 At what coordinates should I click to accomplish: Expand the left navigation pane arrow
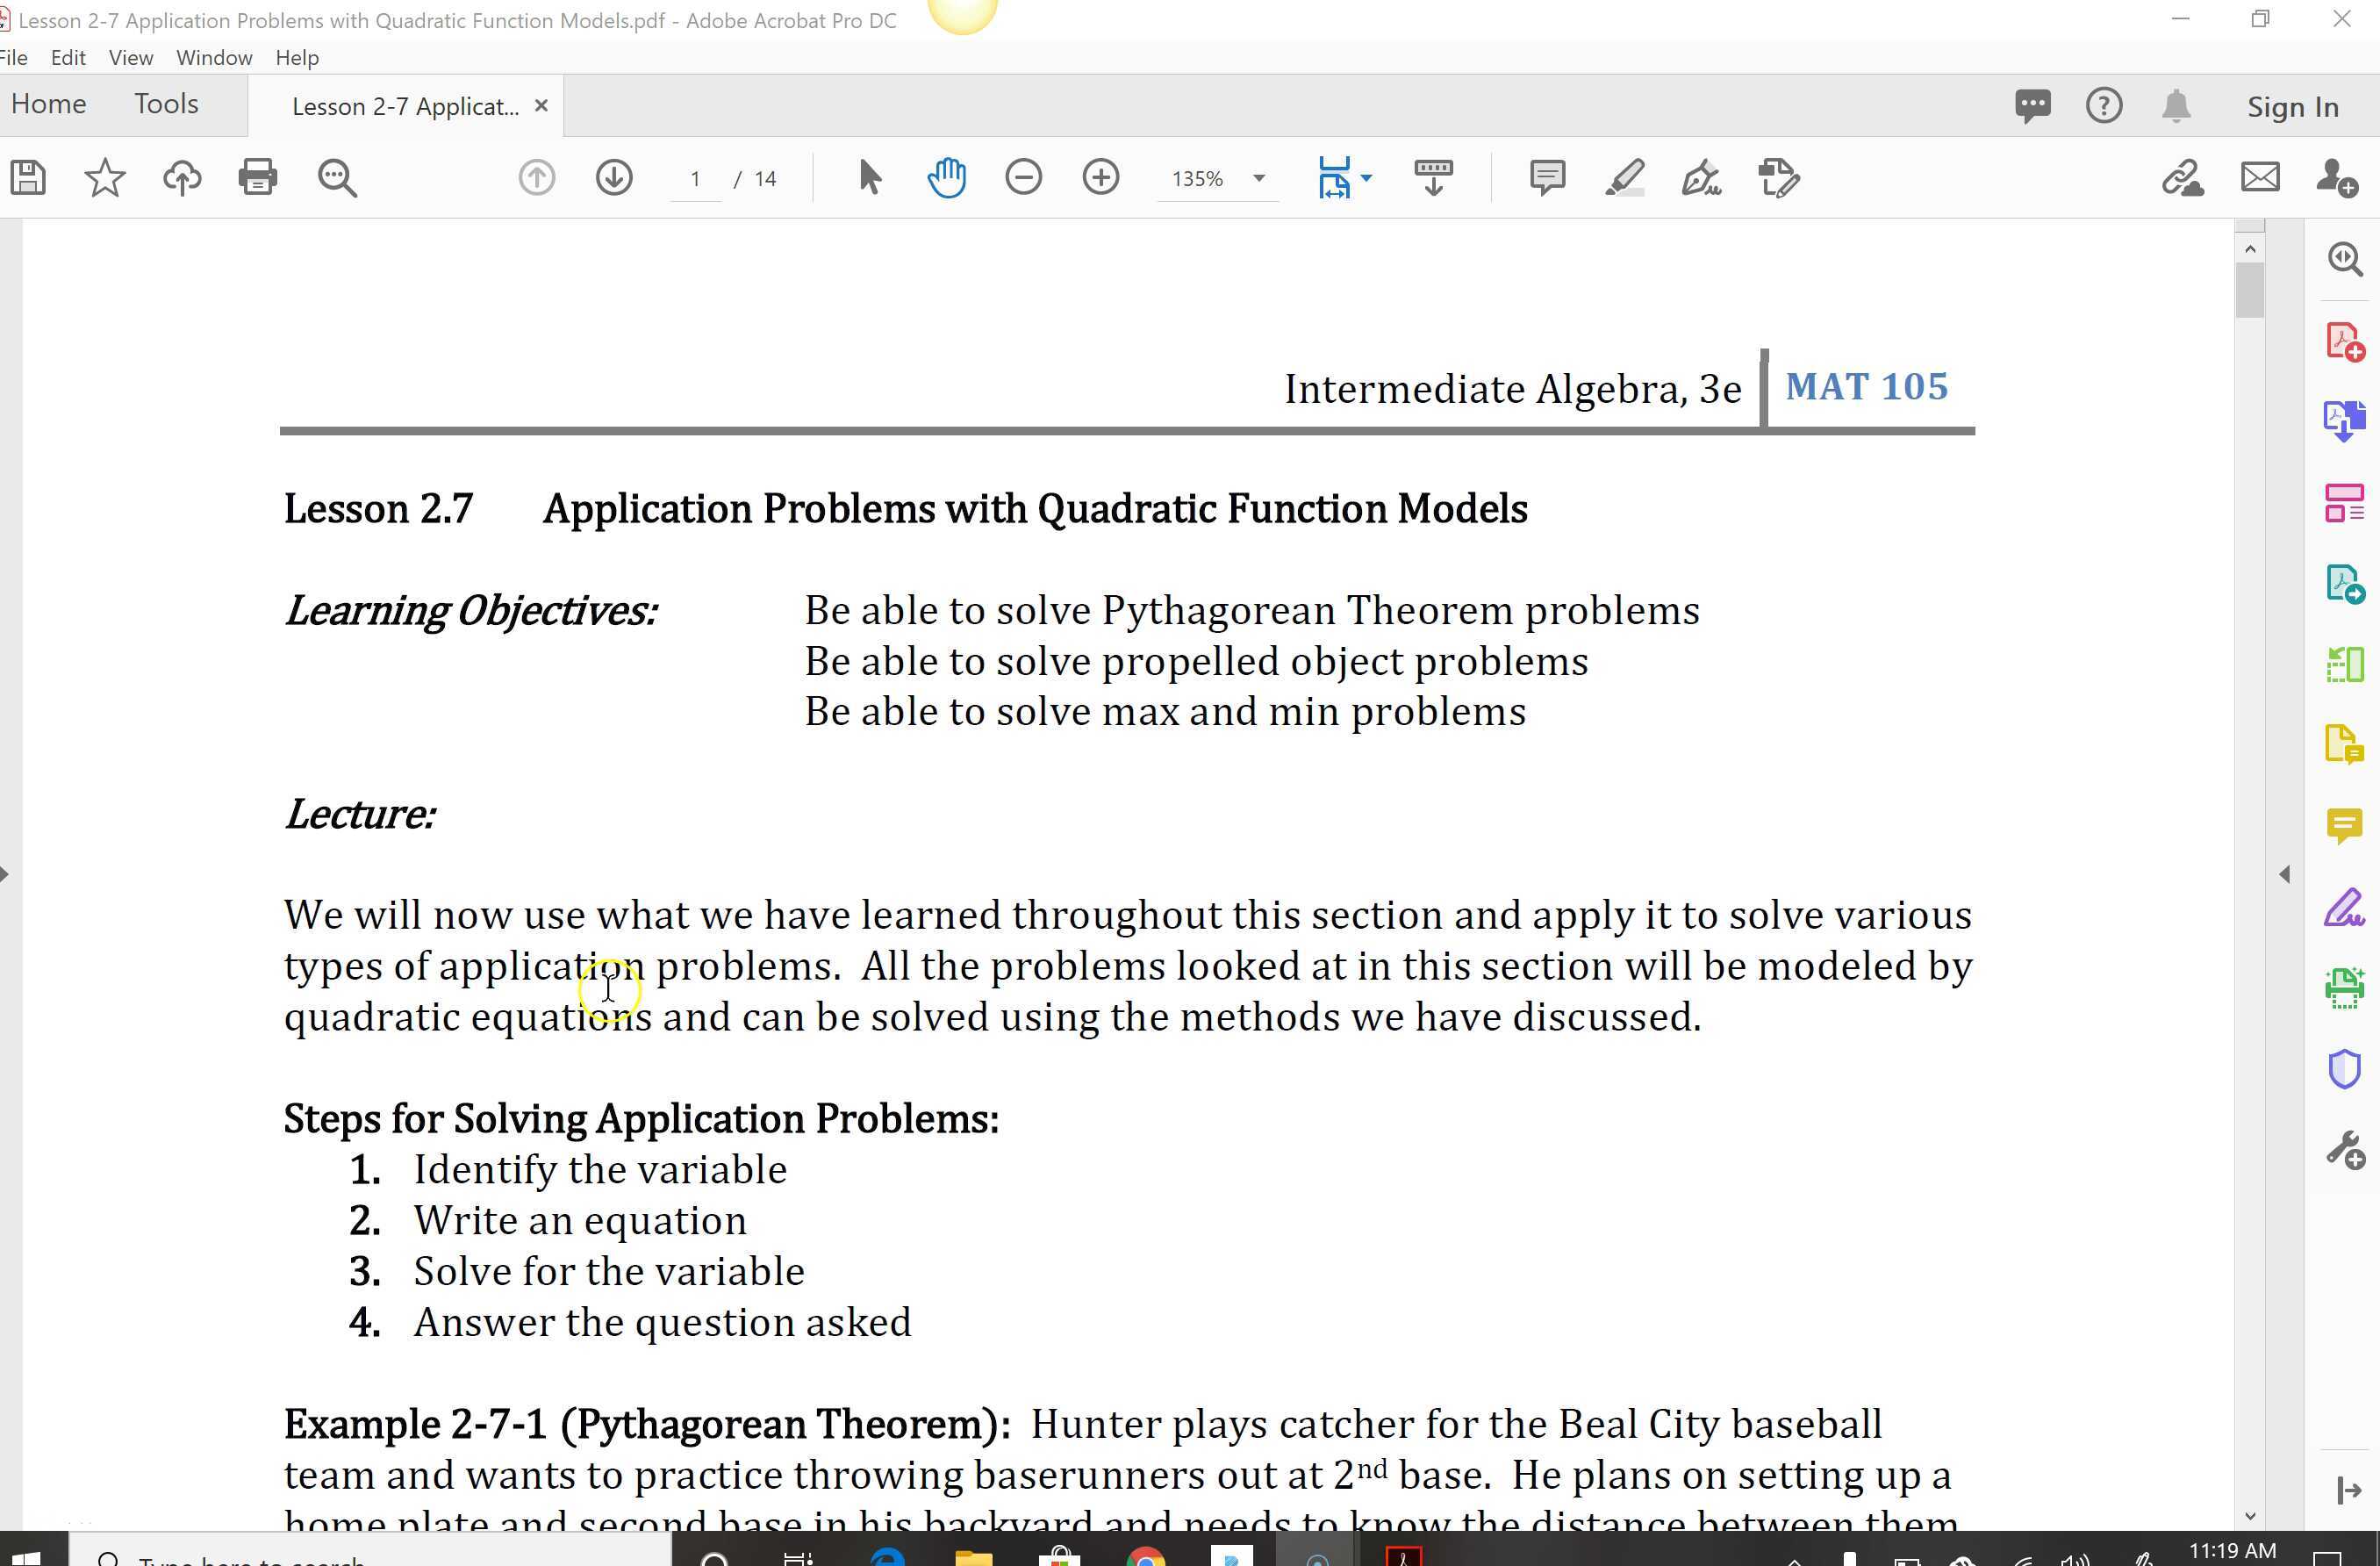(x=6, y=874)
